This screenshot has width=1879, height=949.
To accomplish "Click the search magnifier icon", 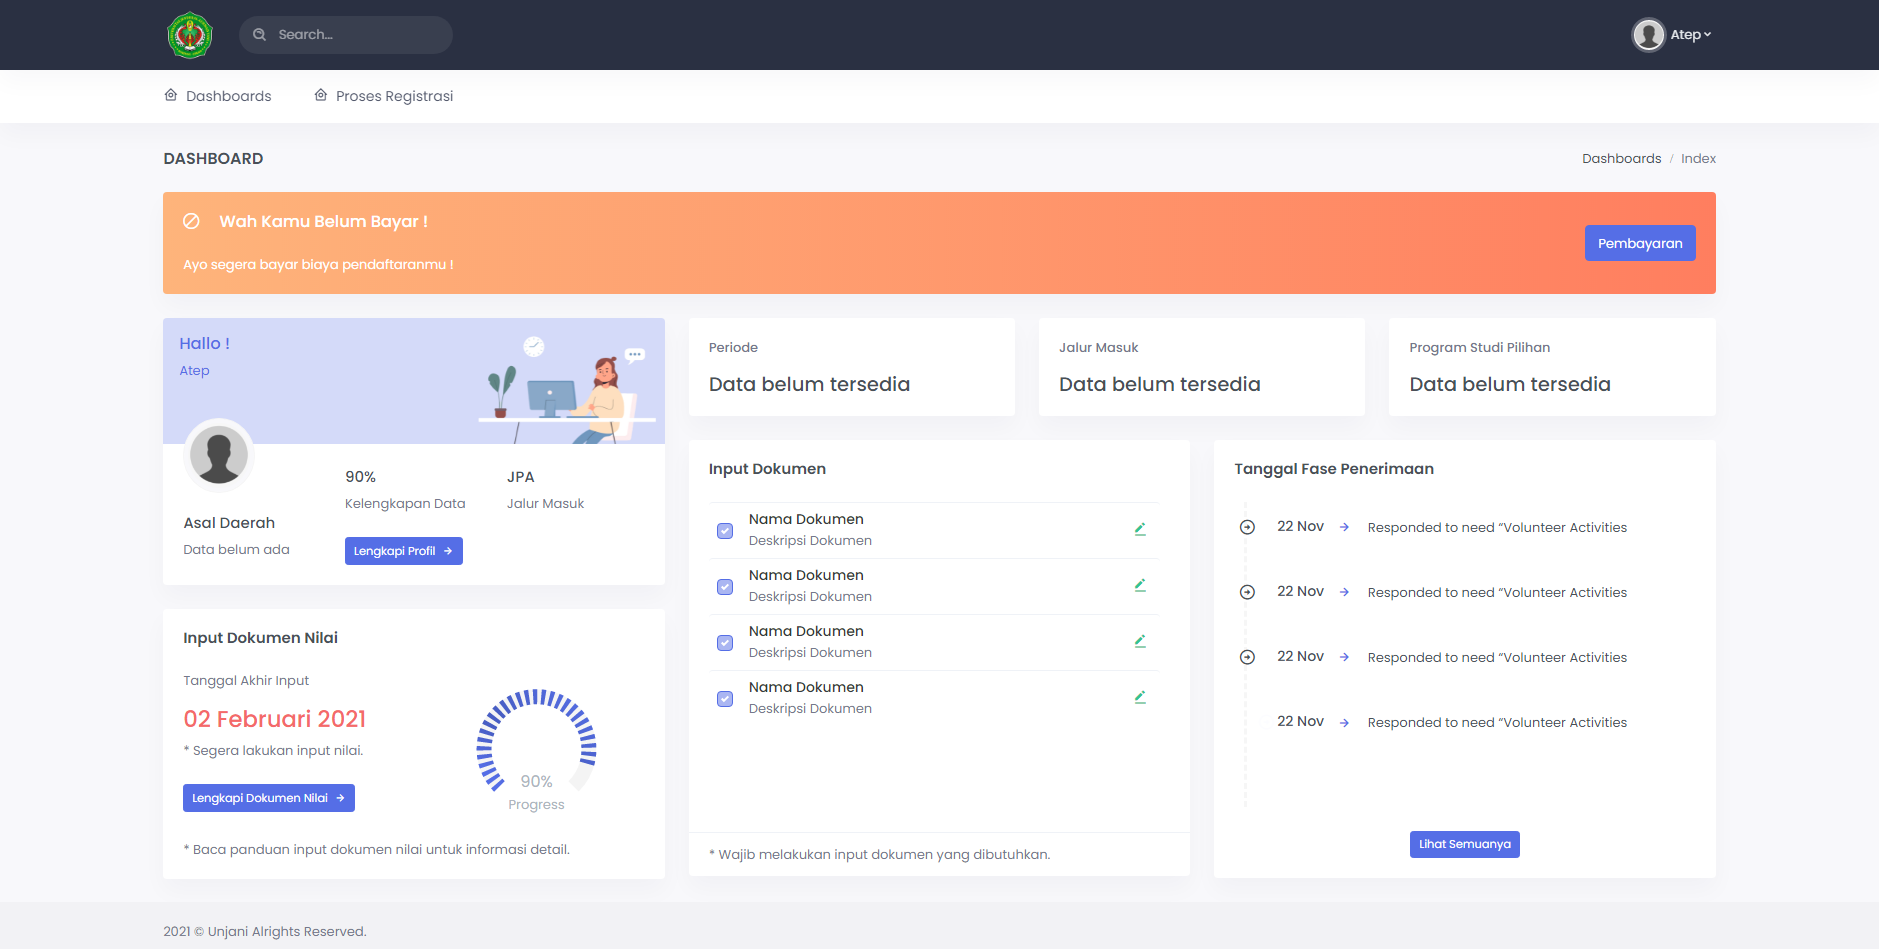I will (x=259, y=35).
